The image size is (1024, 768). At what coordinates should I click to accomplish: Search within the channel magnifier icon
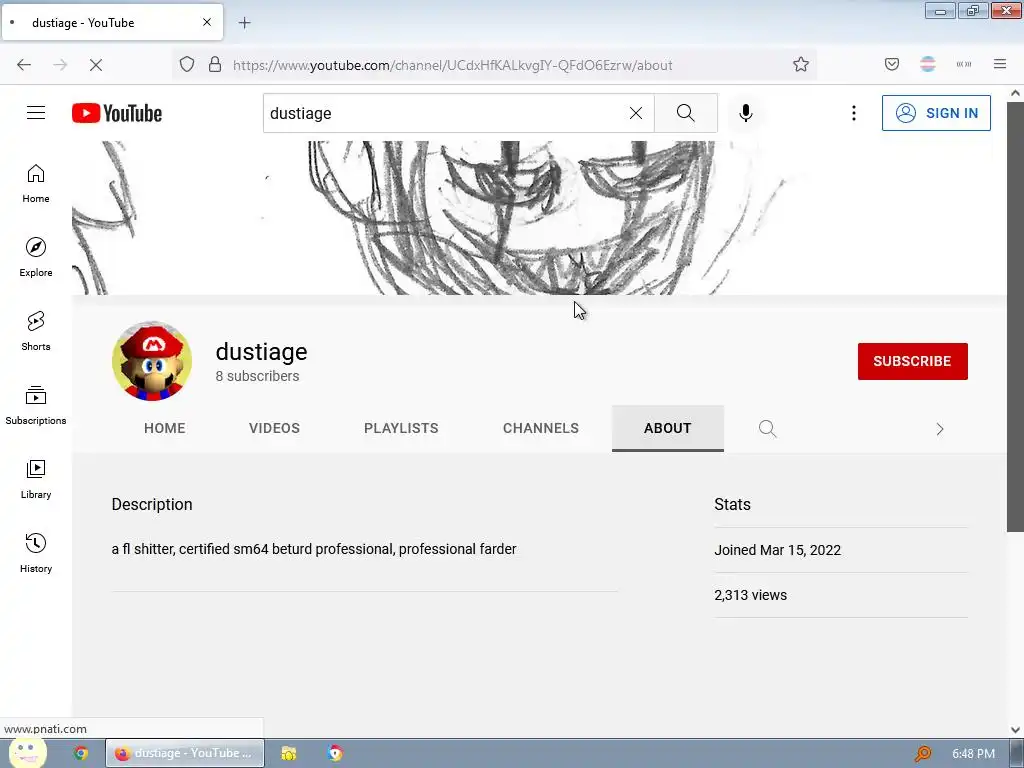coord(767,428)
